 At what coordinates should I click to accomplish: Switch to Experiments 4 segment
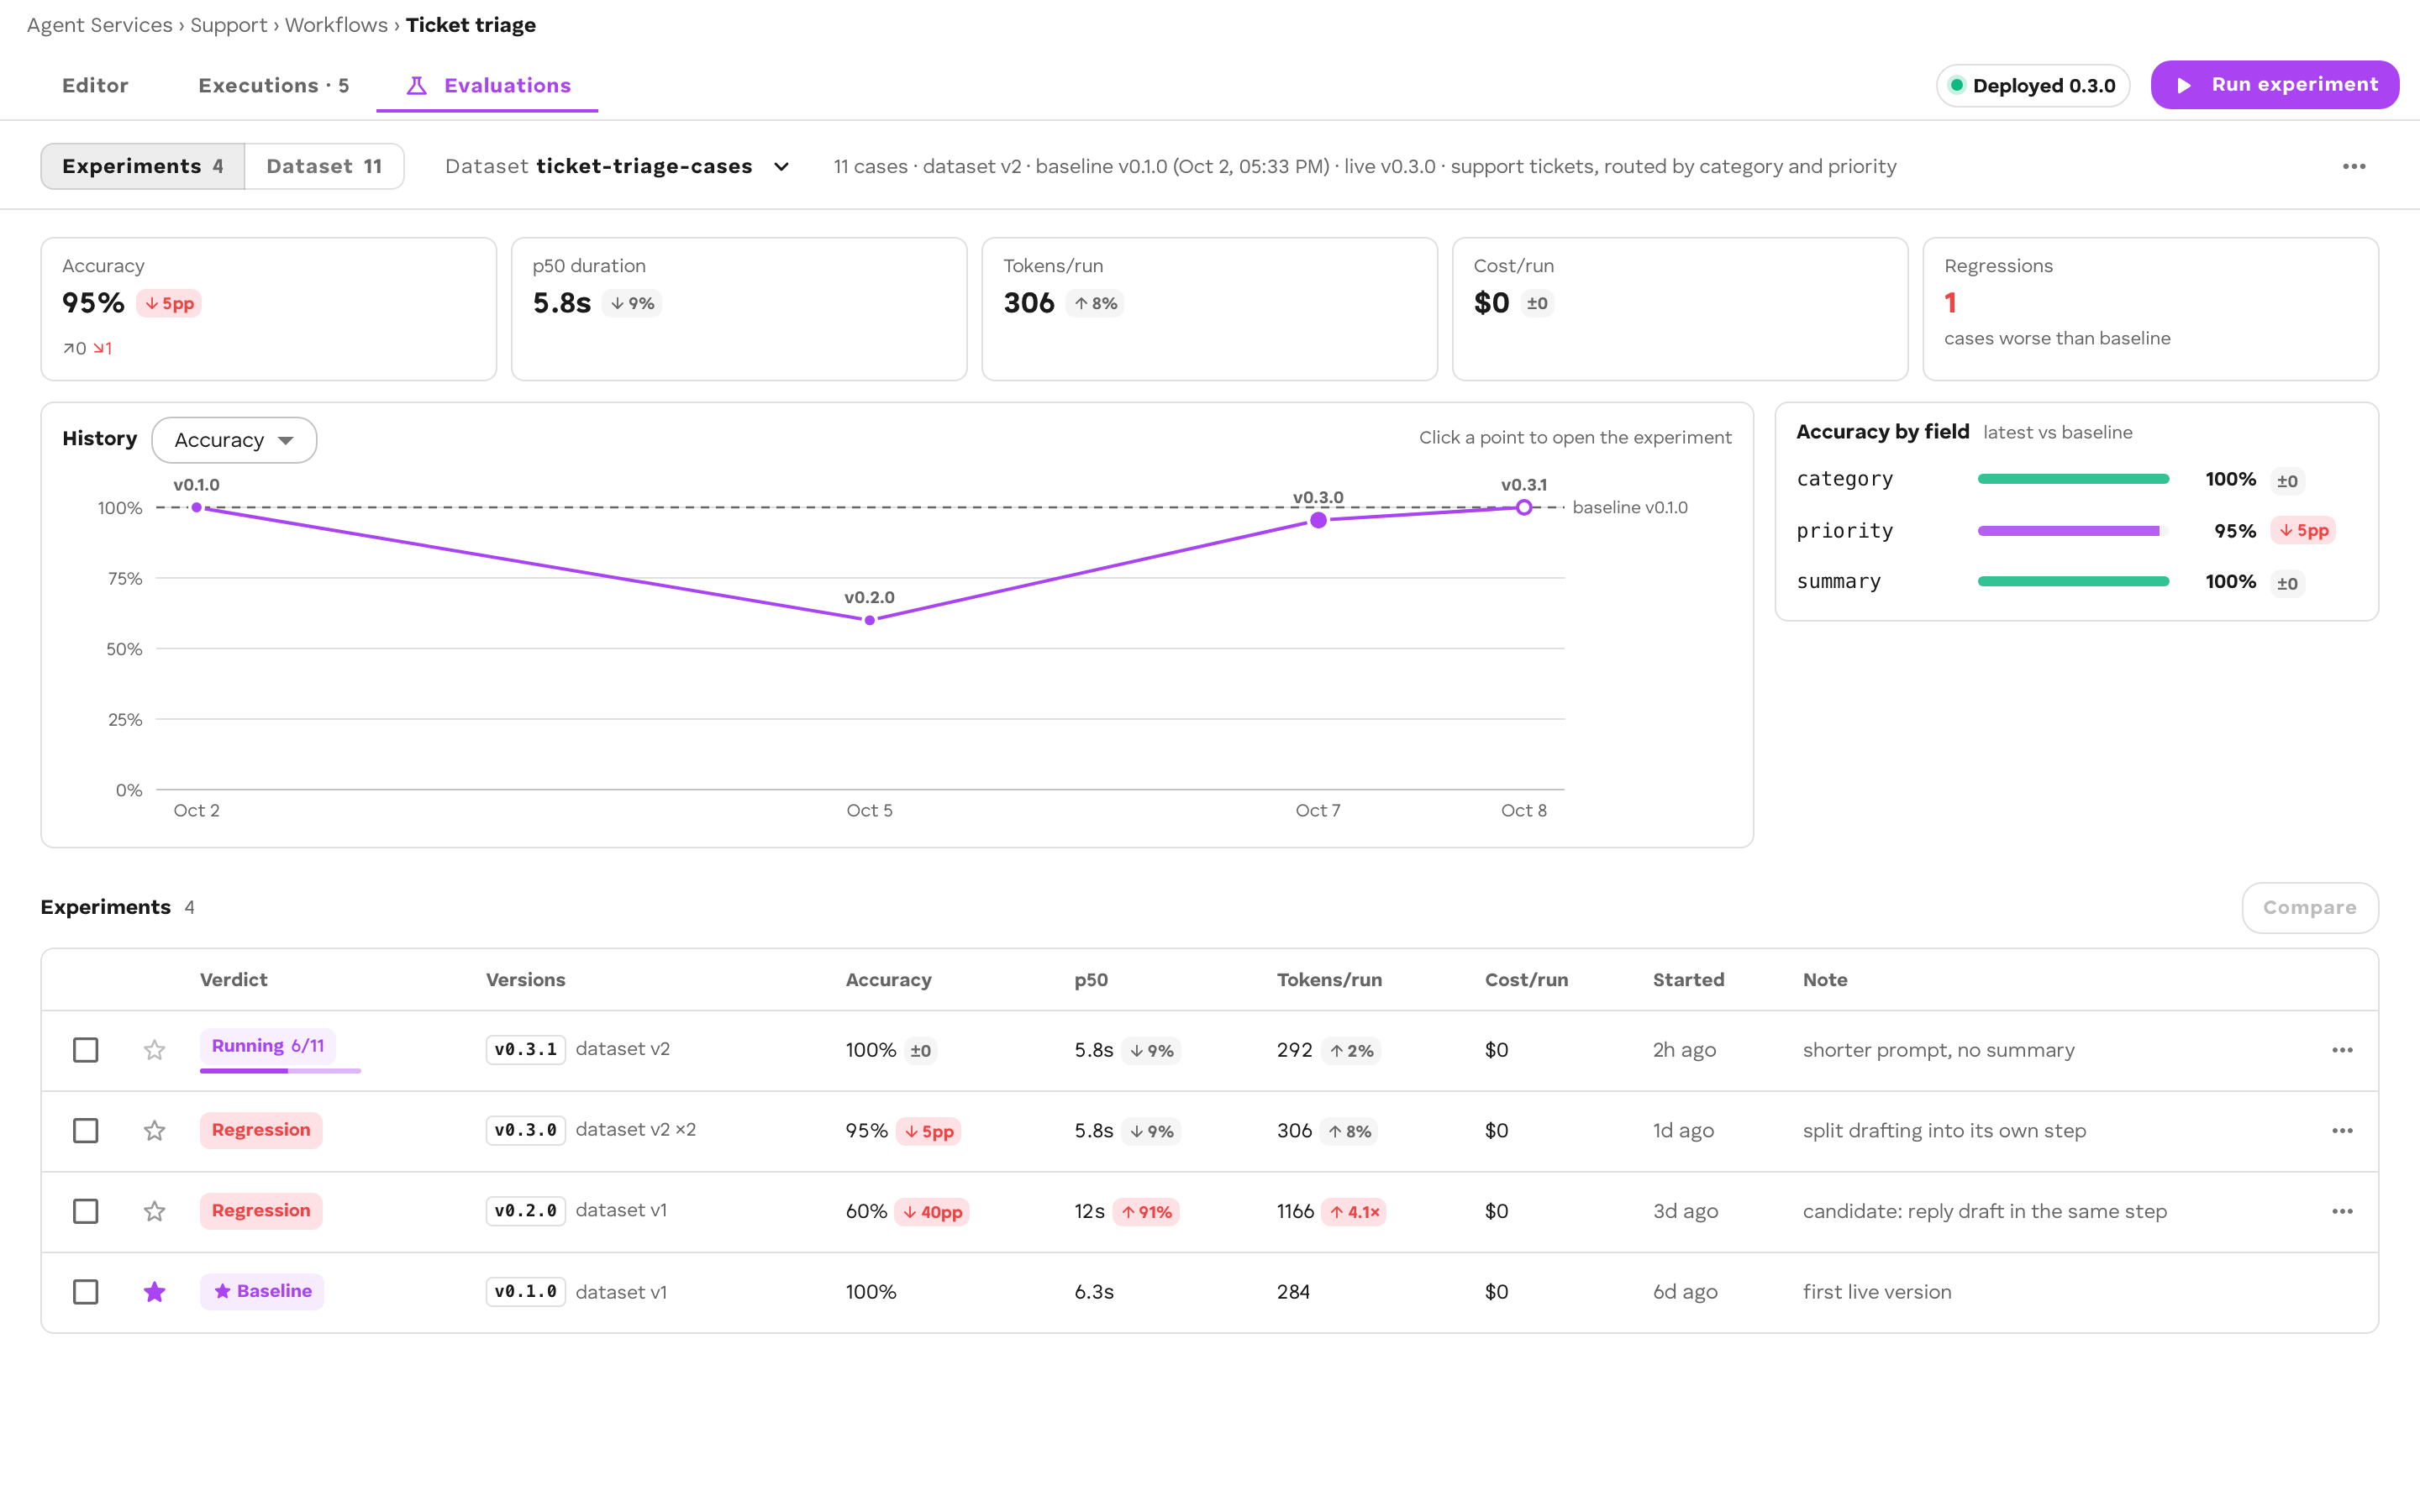click(x=143, y=166)
